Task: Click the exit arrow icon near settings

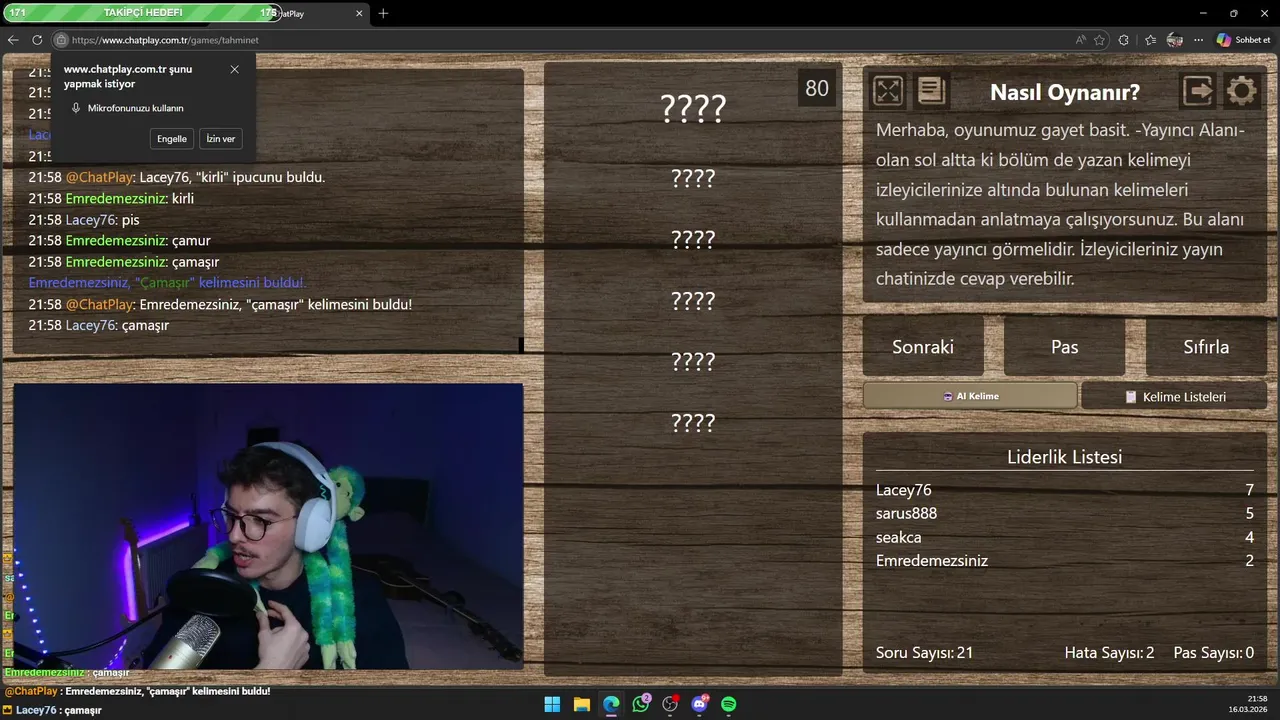Action: [1198, 91]
